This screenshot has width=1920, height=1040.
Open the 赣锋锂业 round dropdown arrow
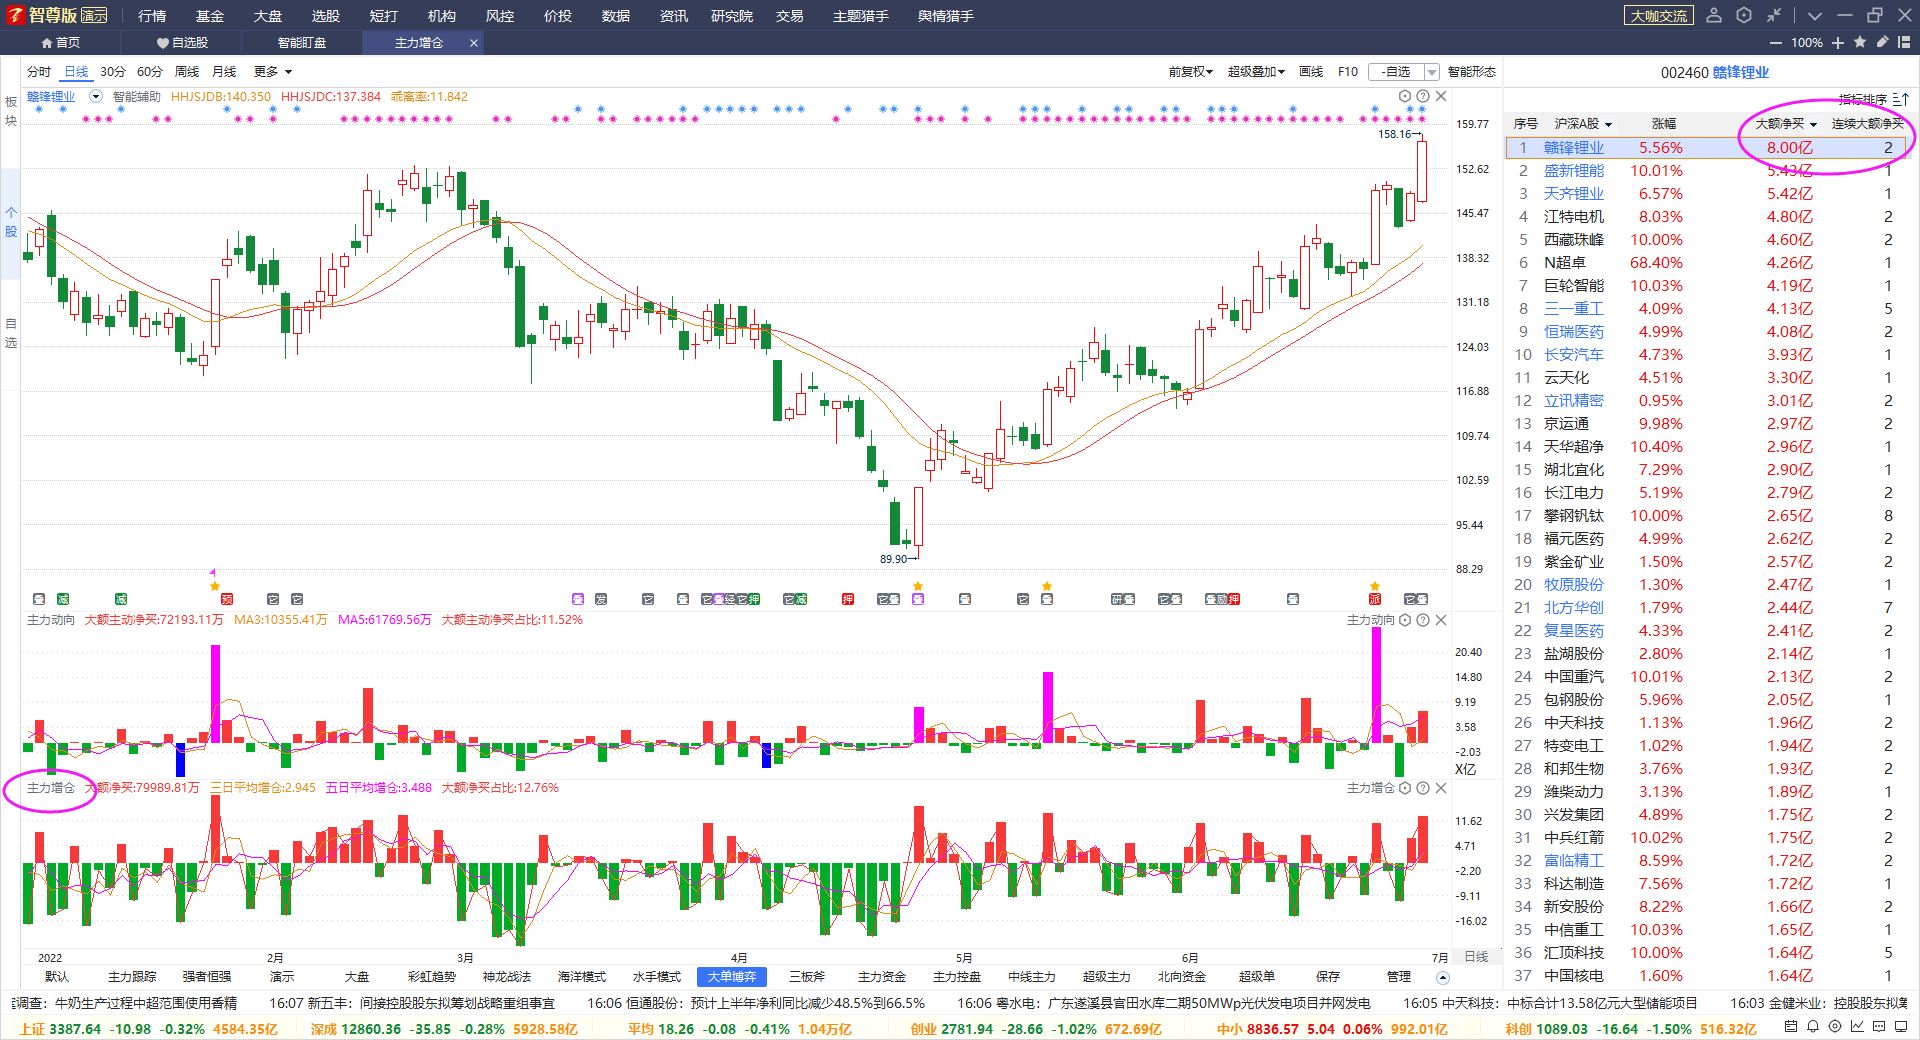[96, 97]
